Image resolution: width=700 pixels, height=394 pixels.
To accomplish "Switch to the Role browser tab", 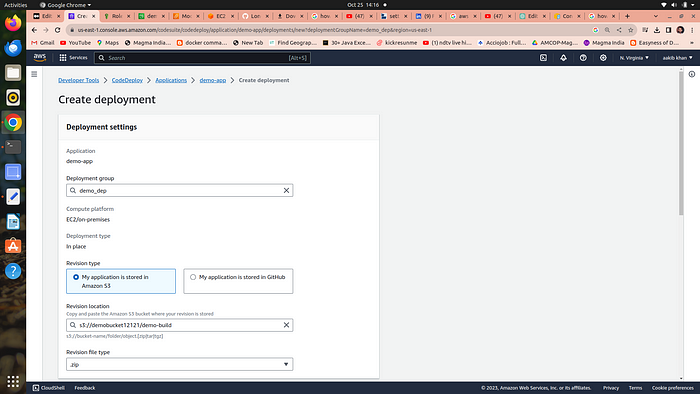I will click(117, 16).
